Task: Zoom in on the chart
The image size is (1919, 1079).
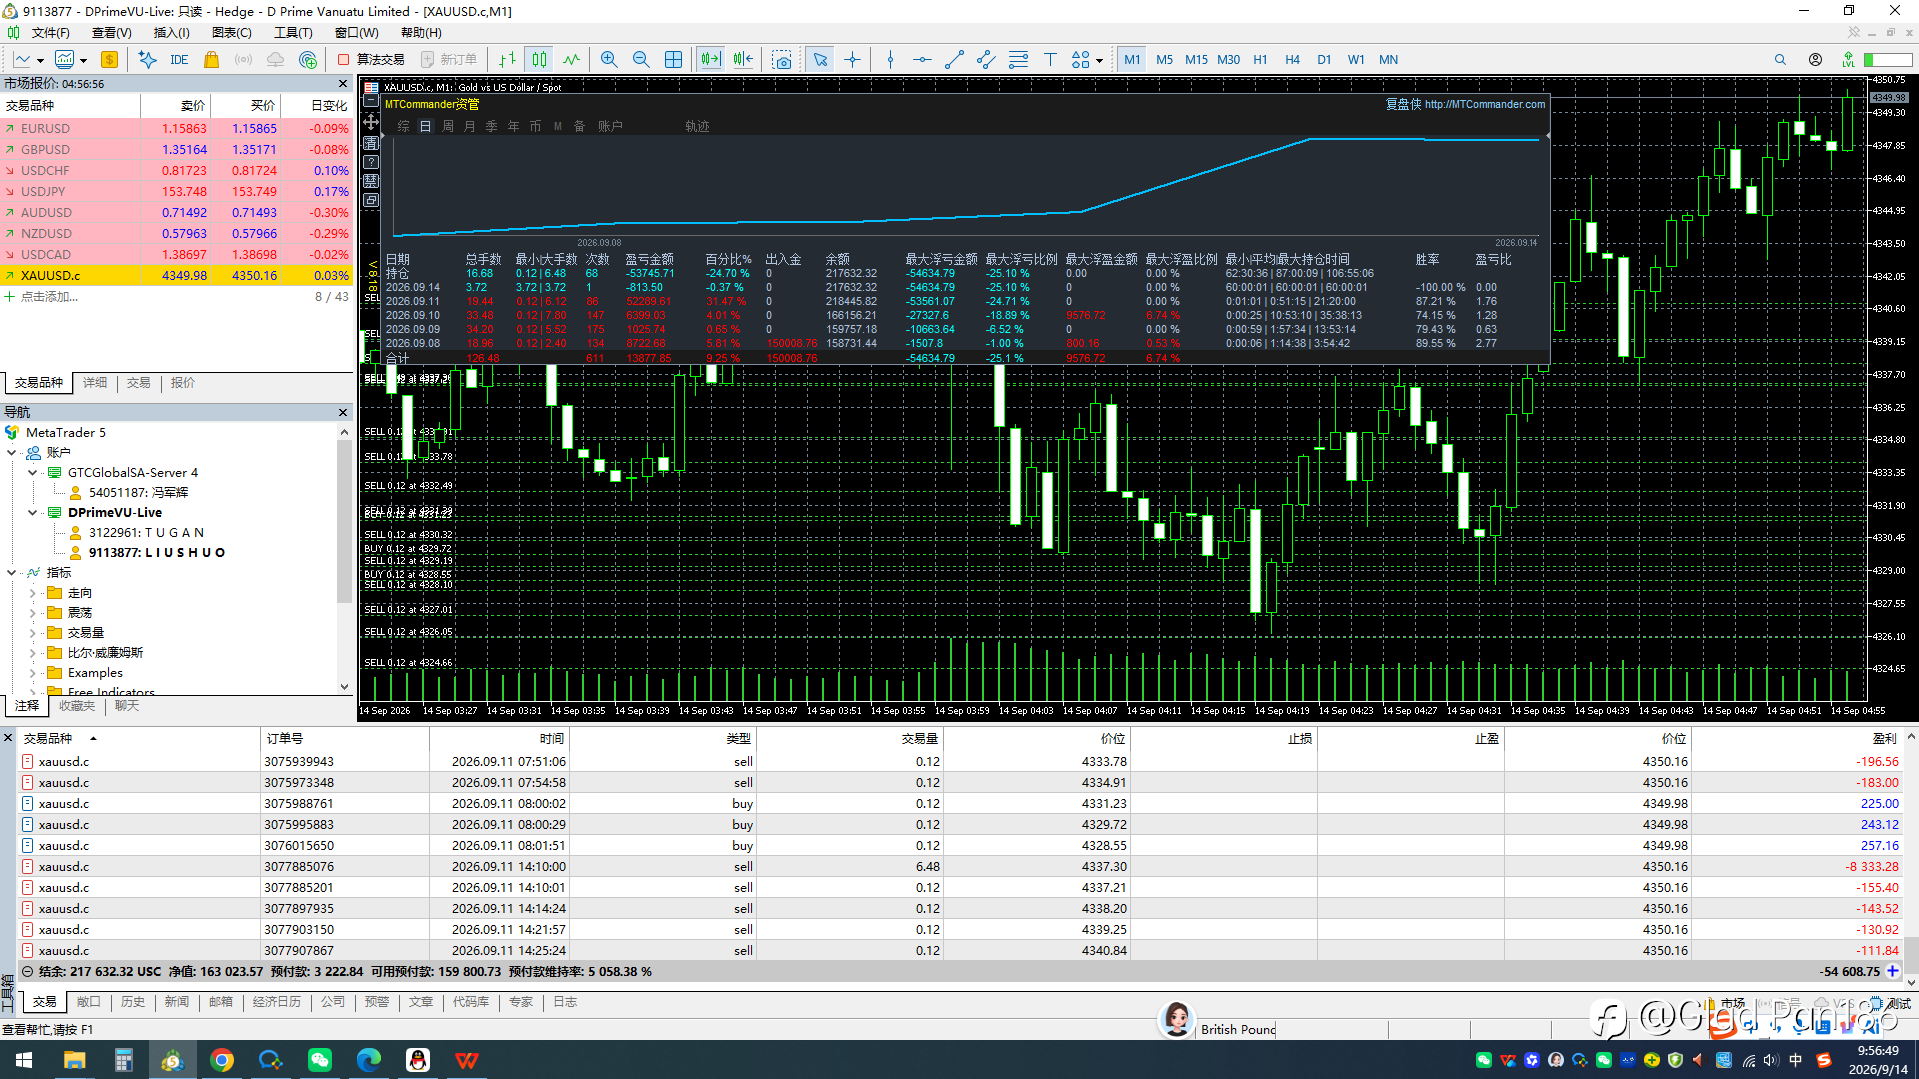Action: [x=609, y=60]
